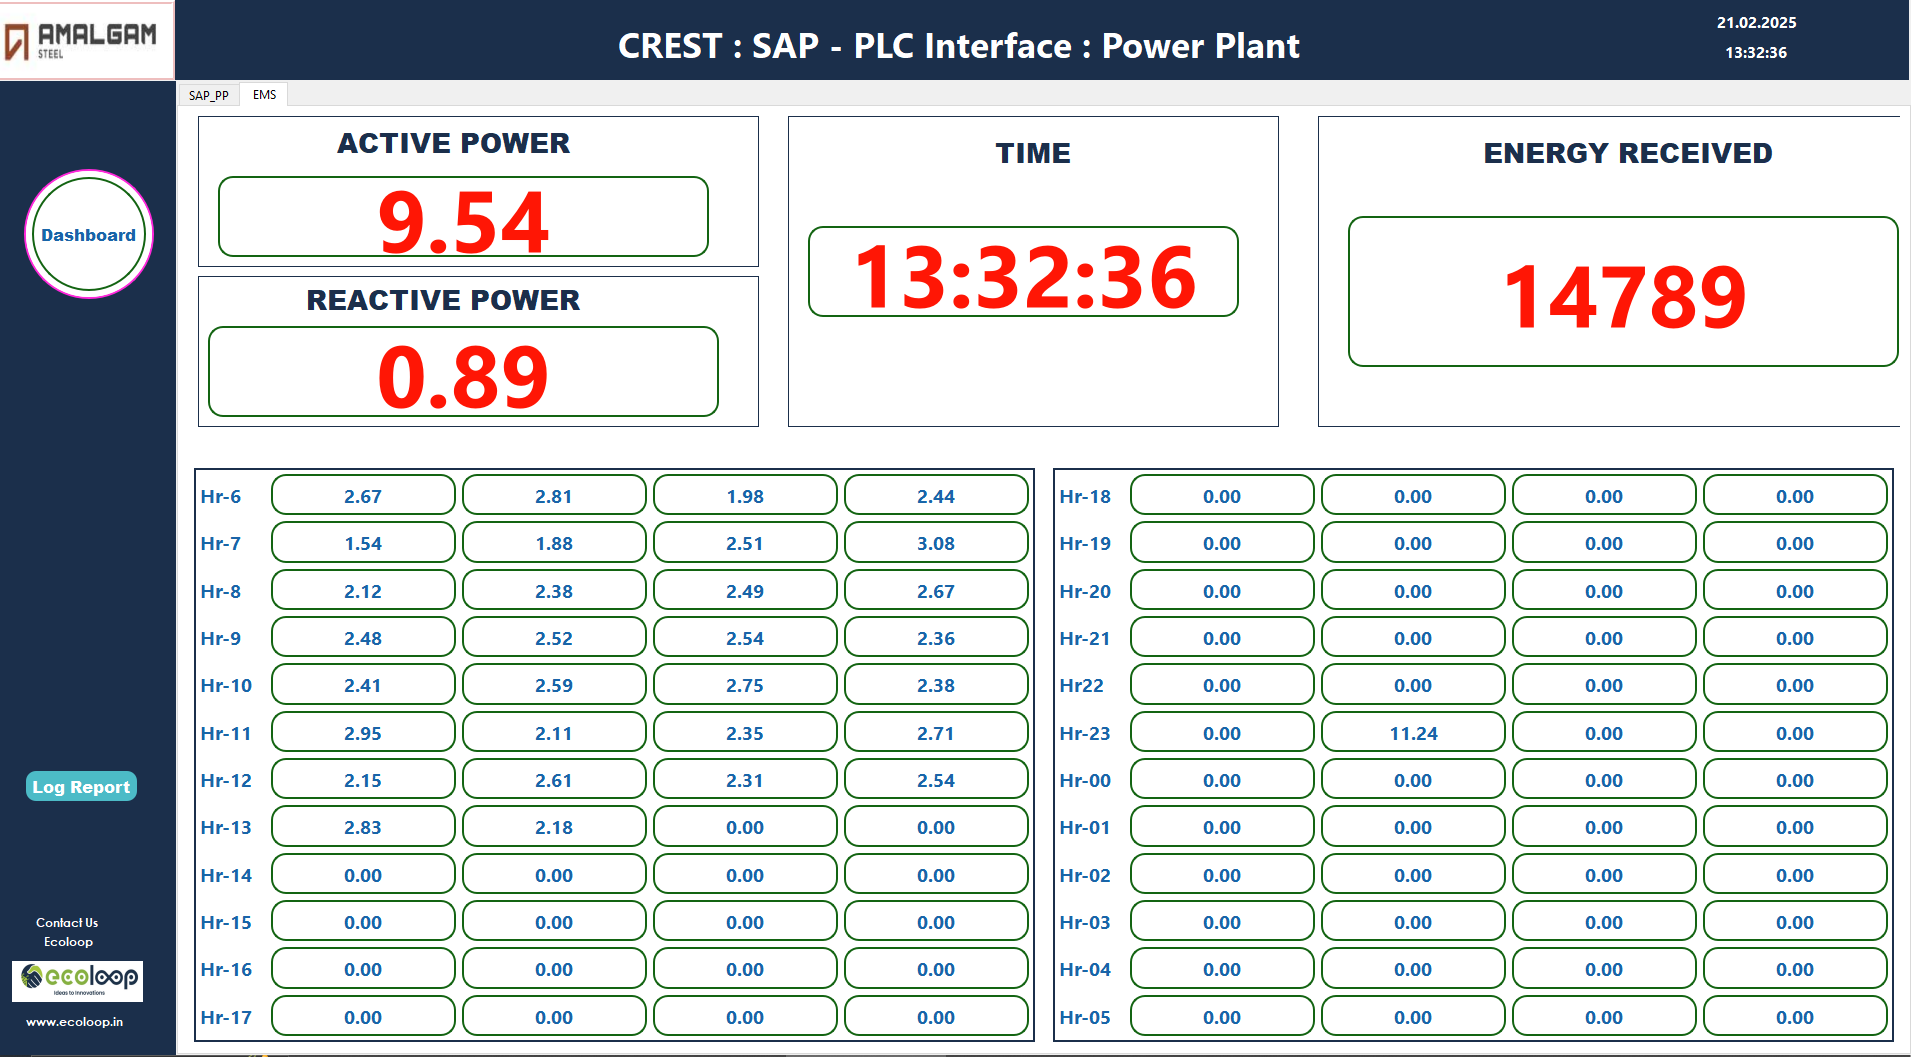Click the Hr-6 first value field

click(363, 494)
